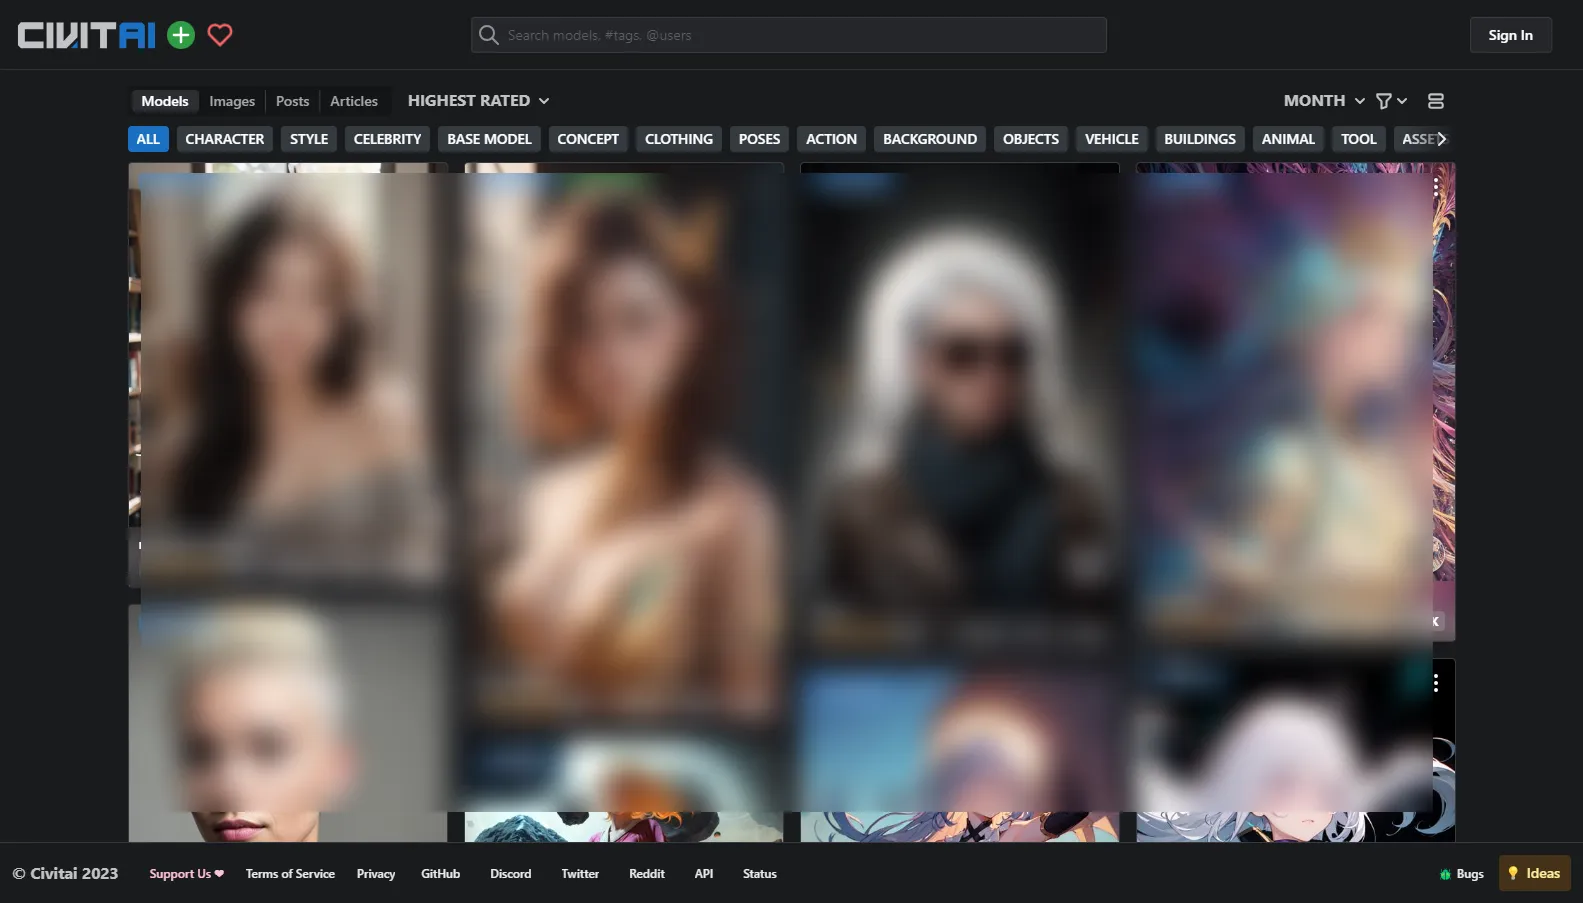Image resolution: width=1583 pixels, height=903 pixels.
Task: Click the green plus upload icon
Action: 181,36
